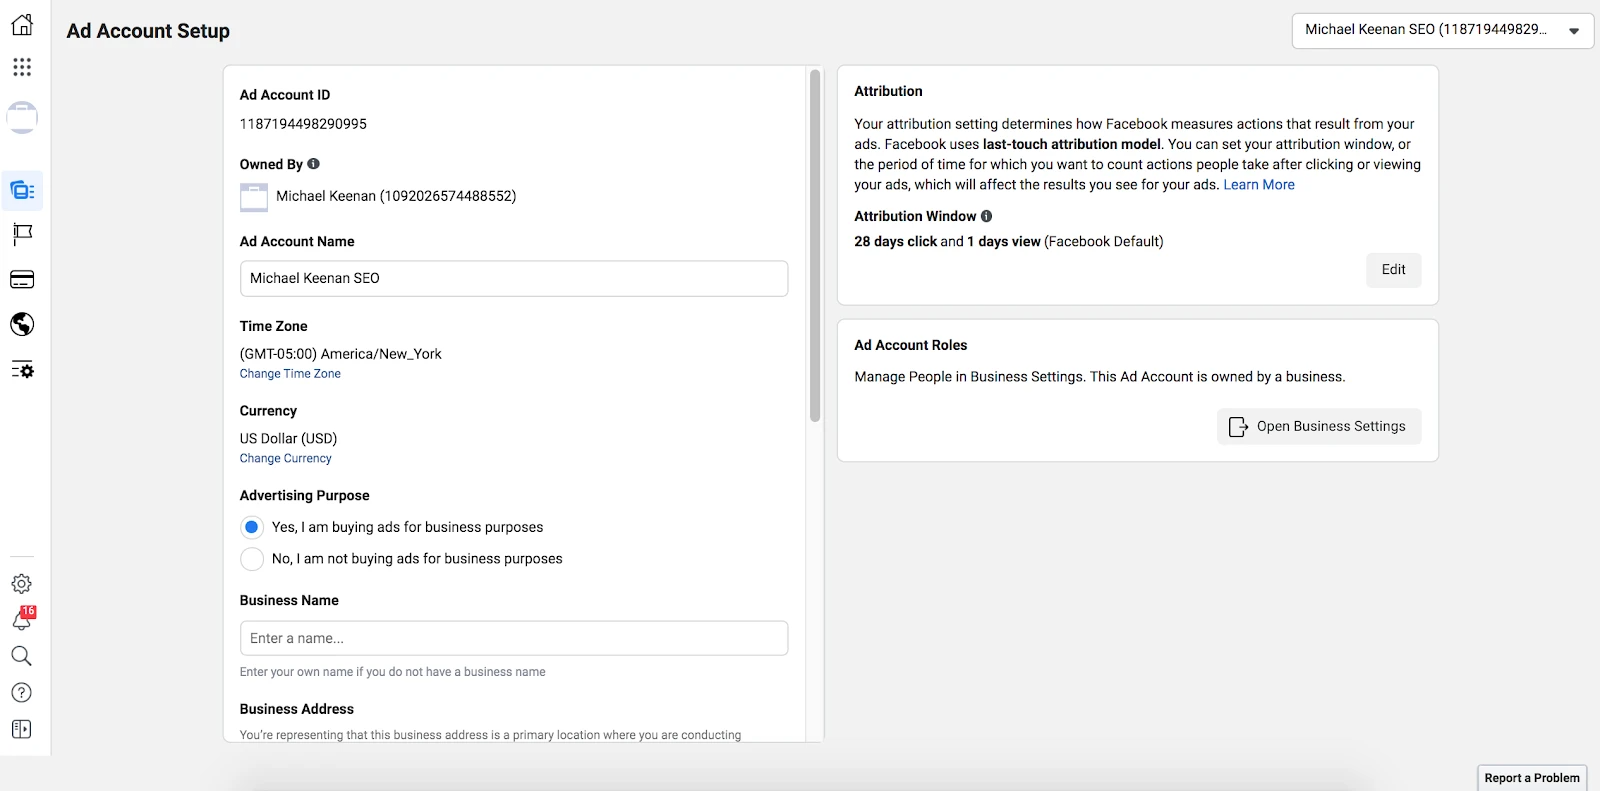Select 'No, I am not buying ads' option
Viewport: 1600px width, 791px height.
[x=252, y=559]
